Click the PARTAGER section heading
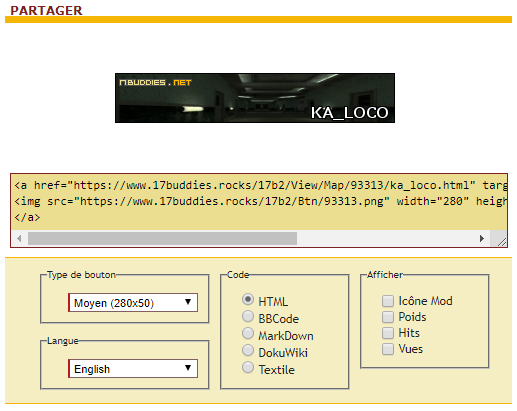This screenshot has height=411, width=517. (46, 10)
